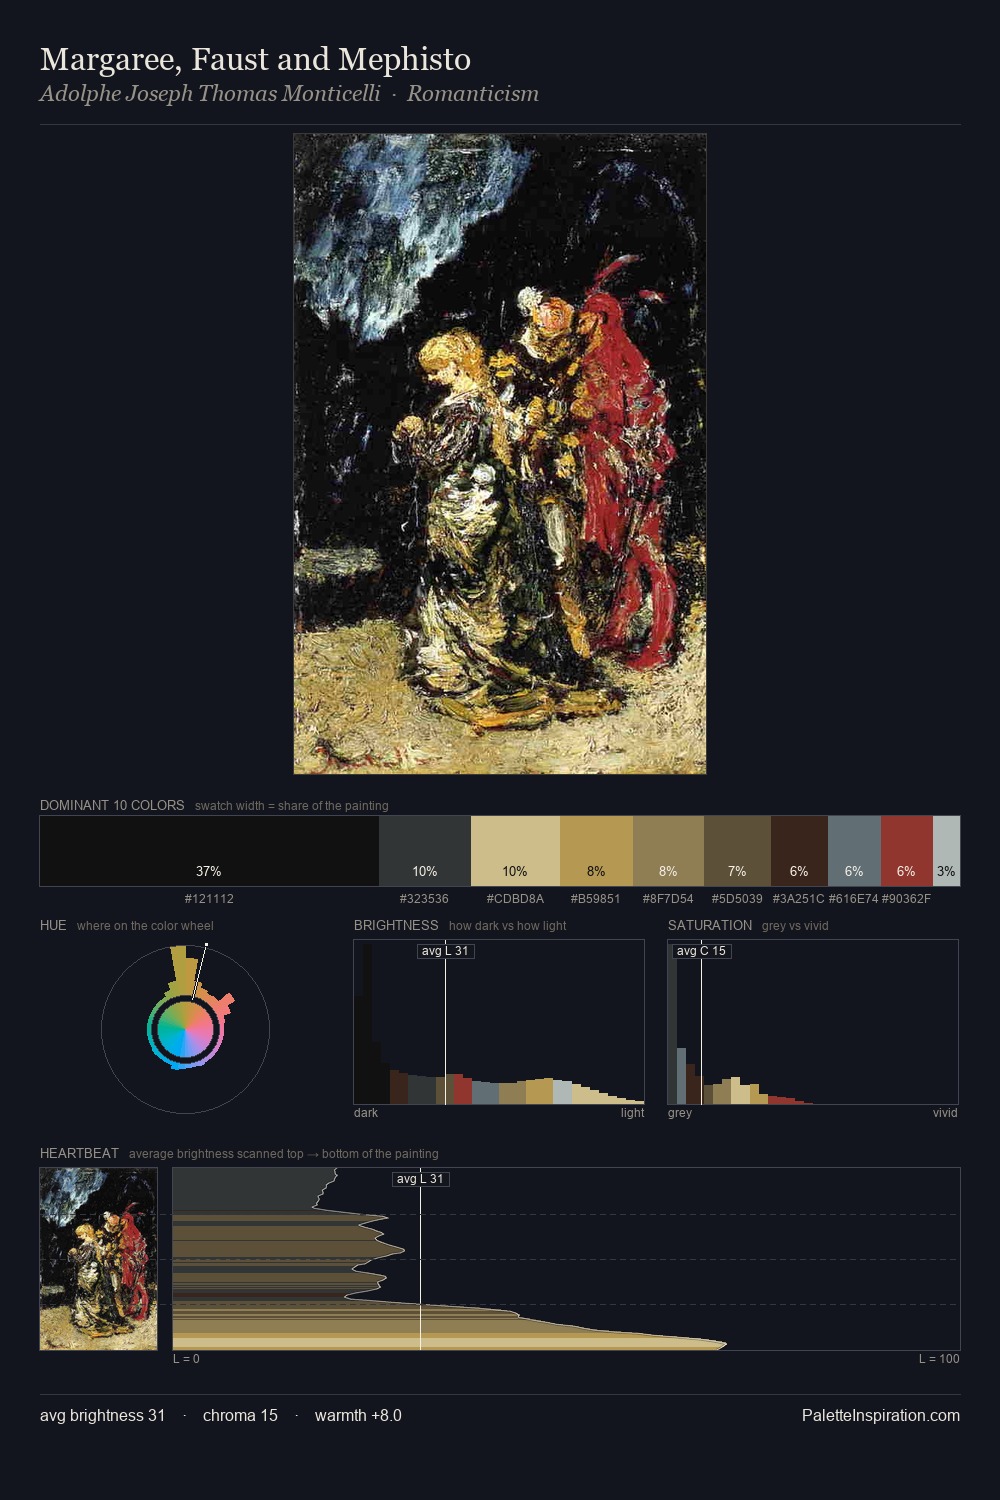Click the 'HEARTBEAT' section heading
Screen dimensions: 1000x1500
79,1153
